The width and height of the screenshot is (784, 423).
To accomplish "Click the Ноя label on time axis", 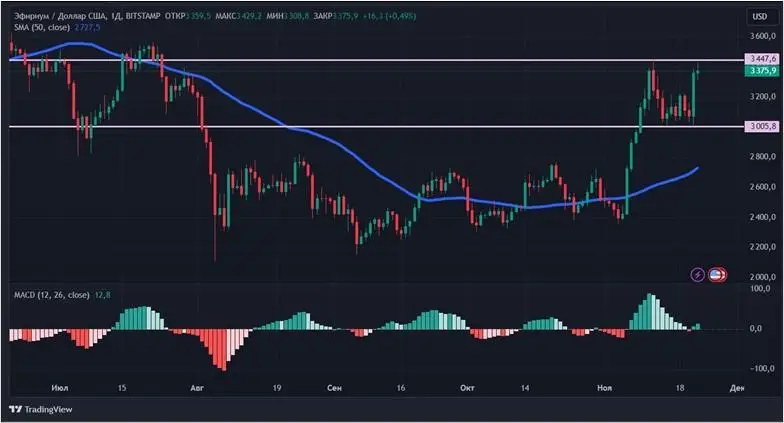I will (604, 386).
